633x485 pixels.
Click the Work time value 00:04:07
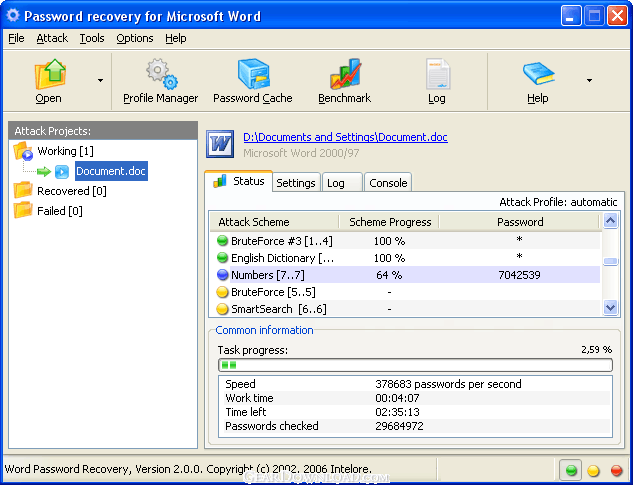[x=397, y=398]
